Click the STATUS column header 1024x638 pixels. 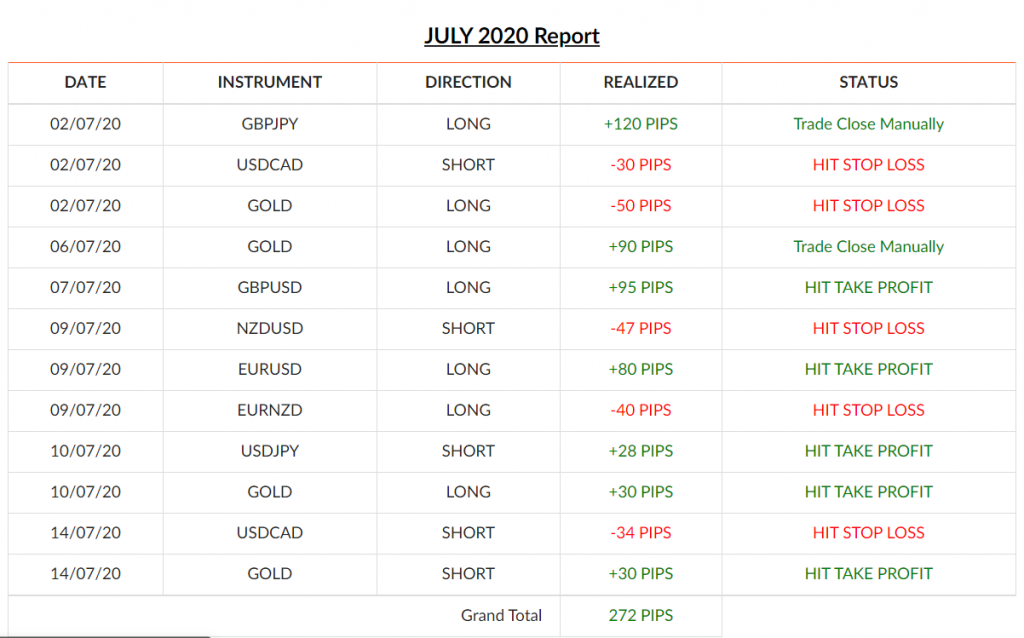(869, 82)
